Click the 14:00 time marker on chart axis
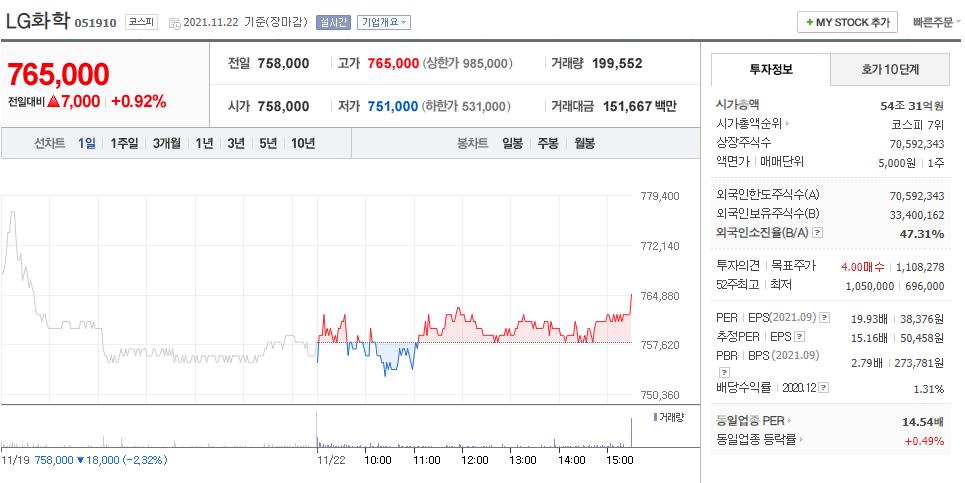The image size is (965, 483). click(x=572, y=460)
